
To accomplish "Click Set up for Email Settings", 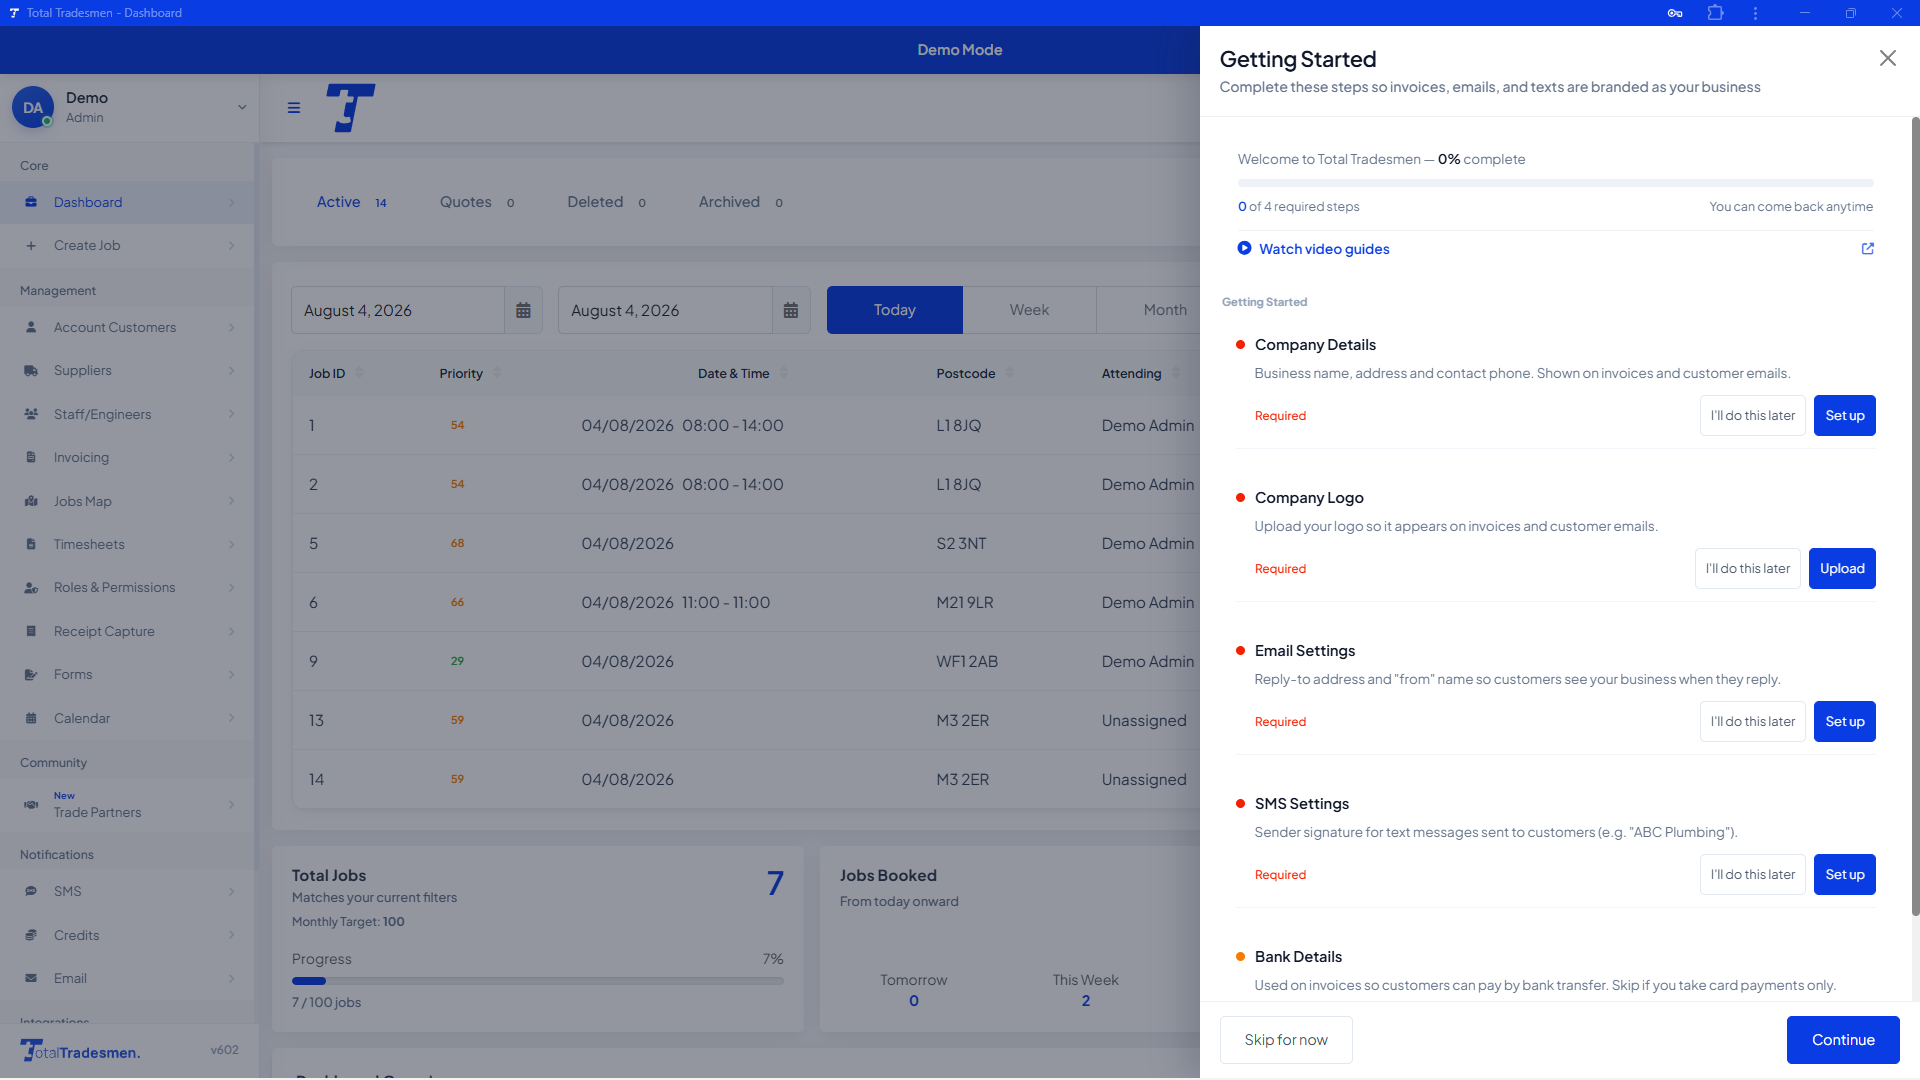I will pyautogui.click(x=1845, y=722).
